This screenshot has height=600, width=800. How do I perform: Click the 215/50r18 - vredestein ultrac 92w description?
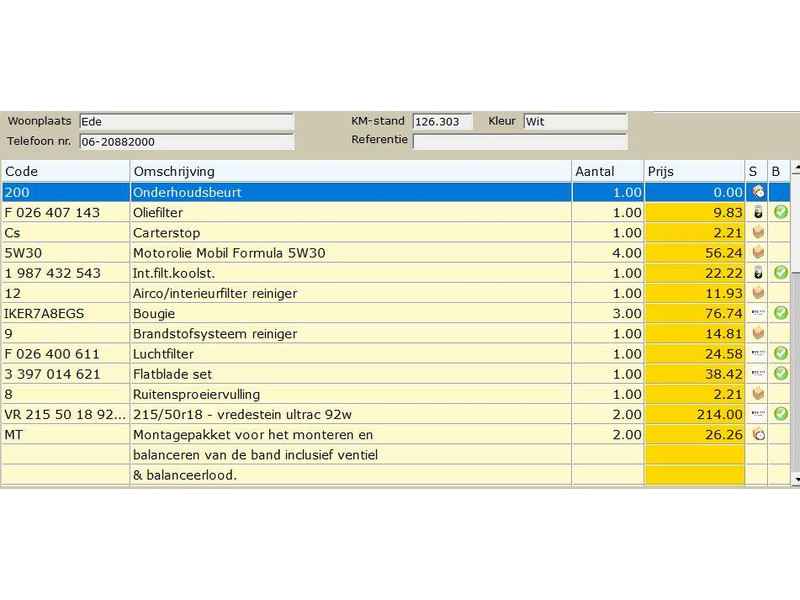coord(351,414)
